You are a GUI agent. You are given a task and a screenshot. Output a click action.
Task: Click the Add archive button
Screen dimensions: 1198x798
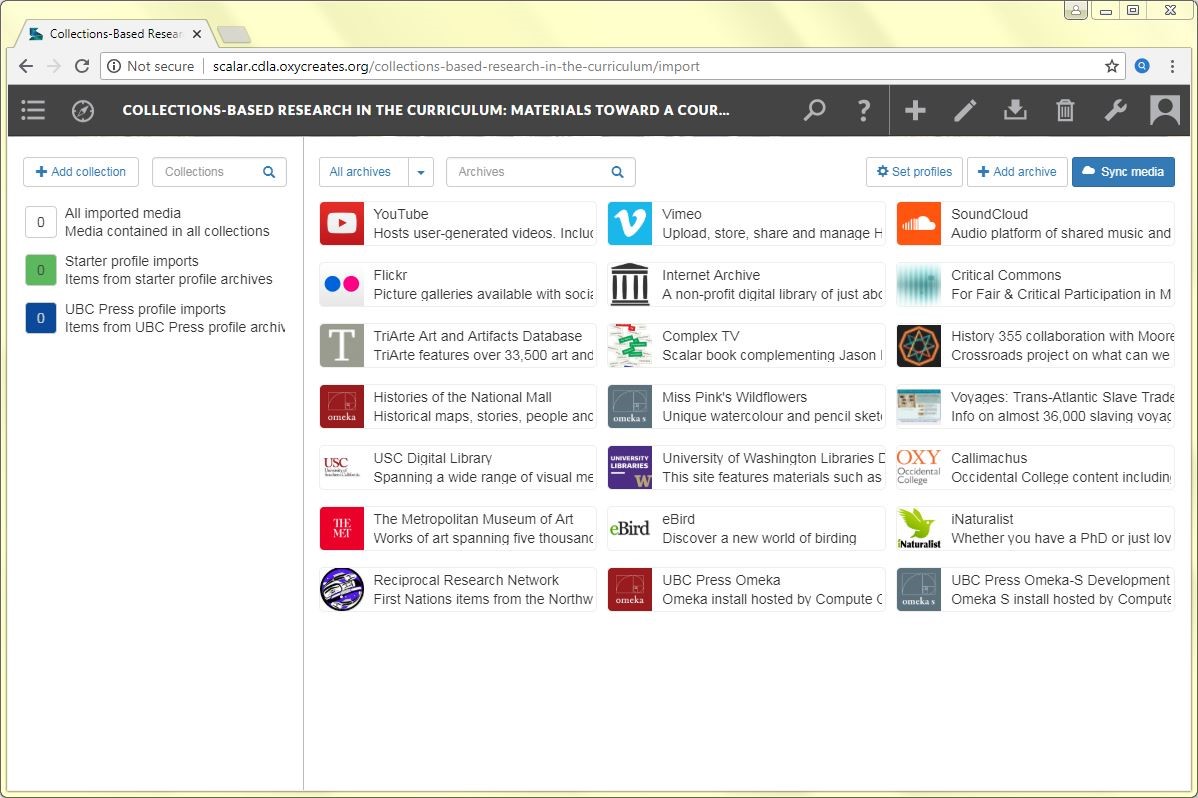(1017, 172)
